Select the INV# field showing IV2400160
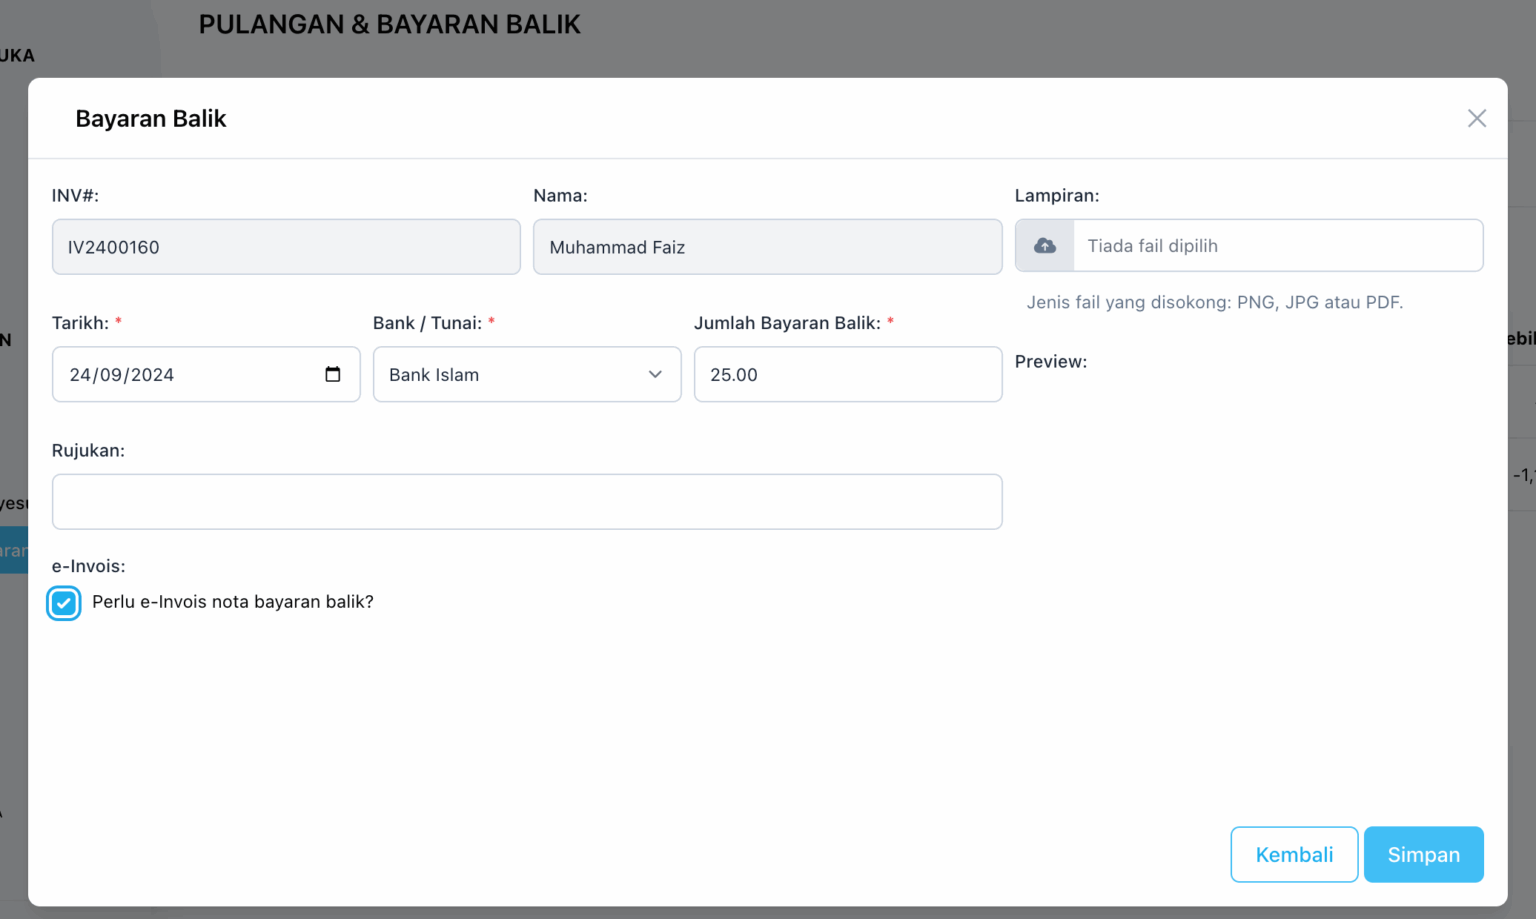Image resolution: width=1536 pixels, height=919 pixels. point(286,247)
